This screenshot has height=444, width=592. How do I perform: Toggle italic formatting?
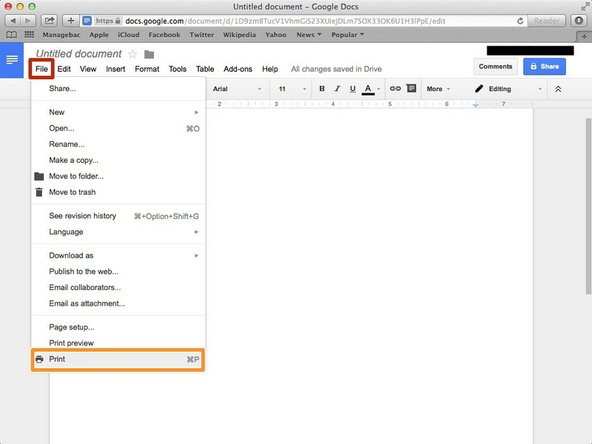click(337, 89)
